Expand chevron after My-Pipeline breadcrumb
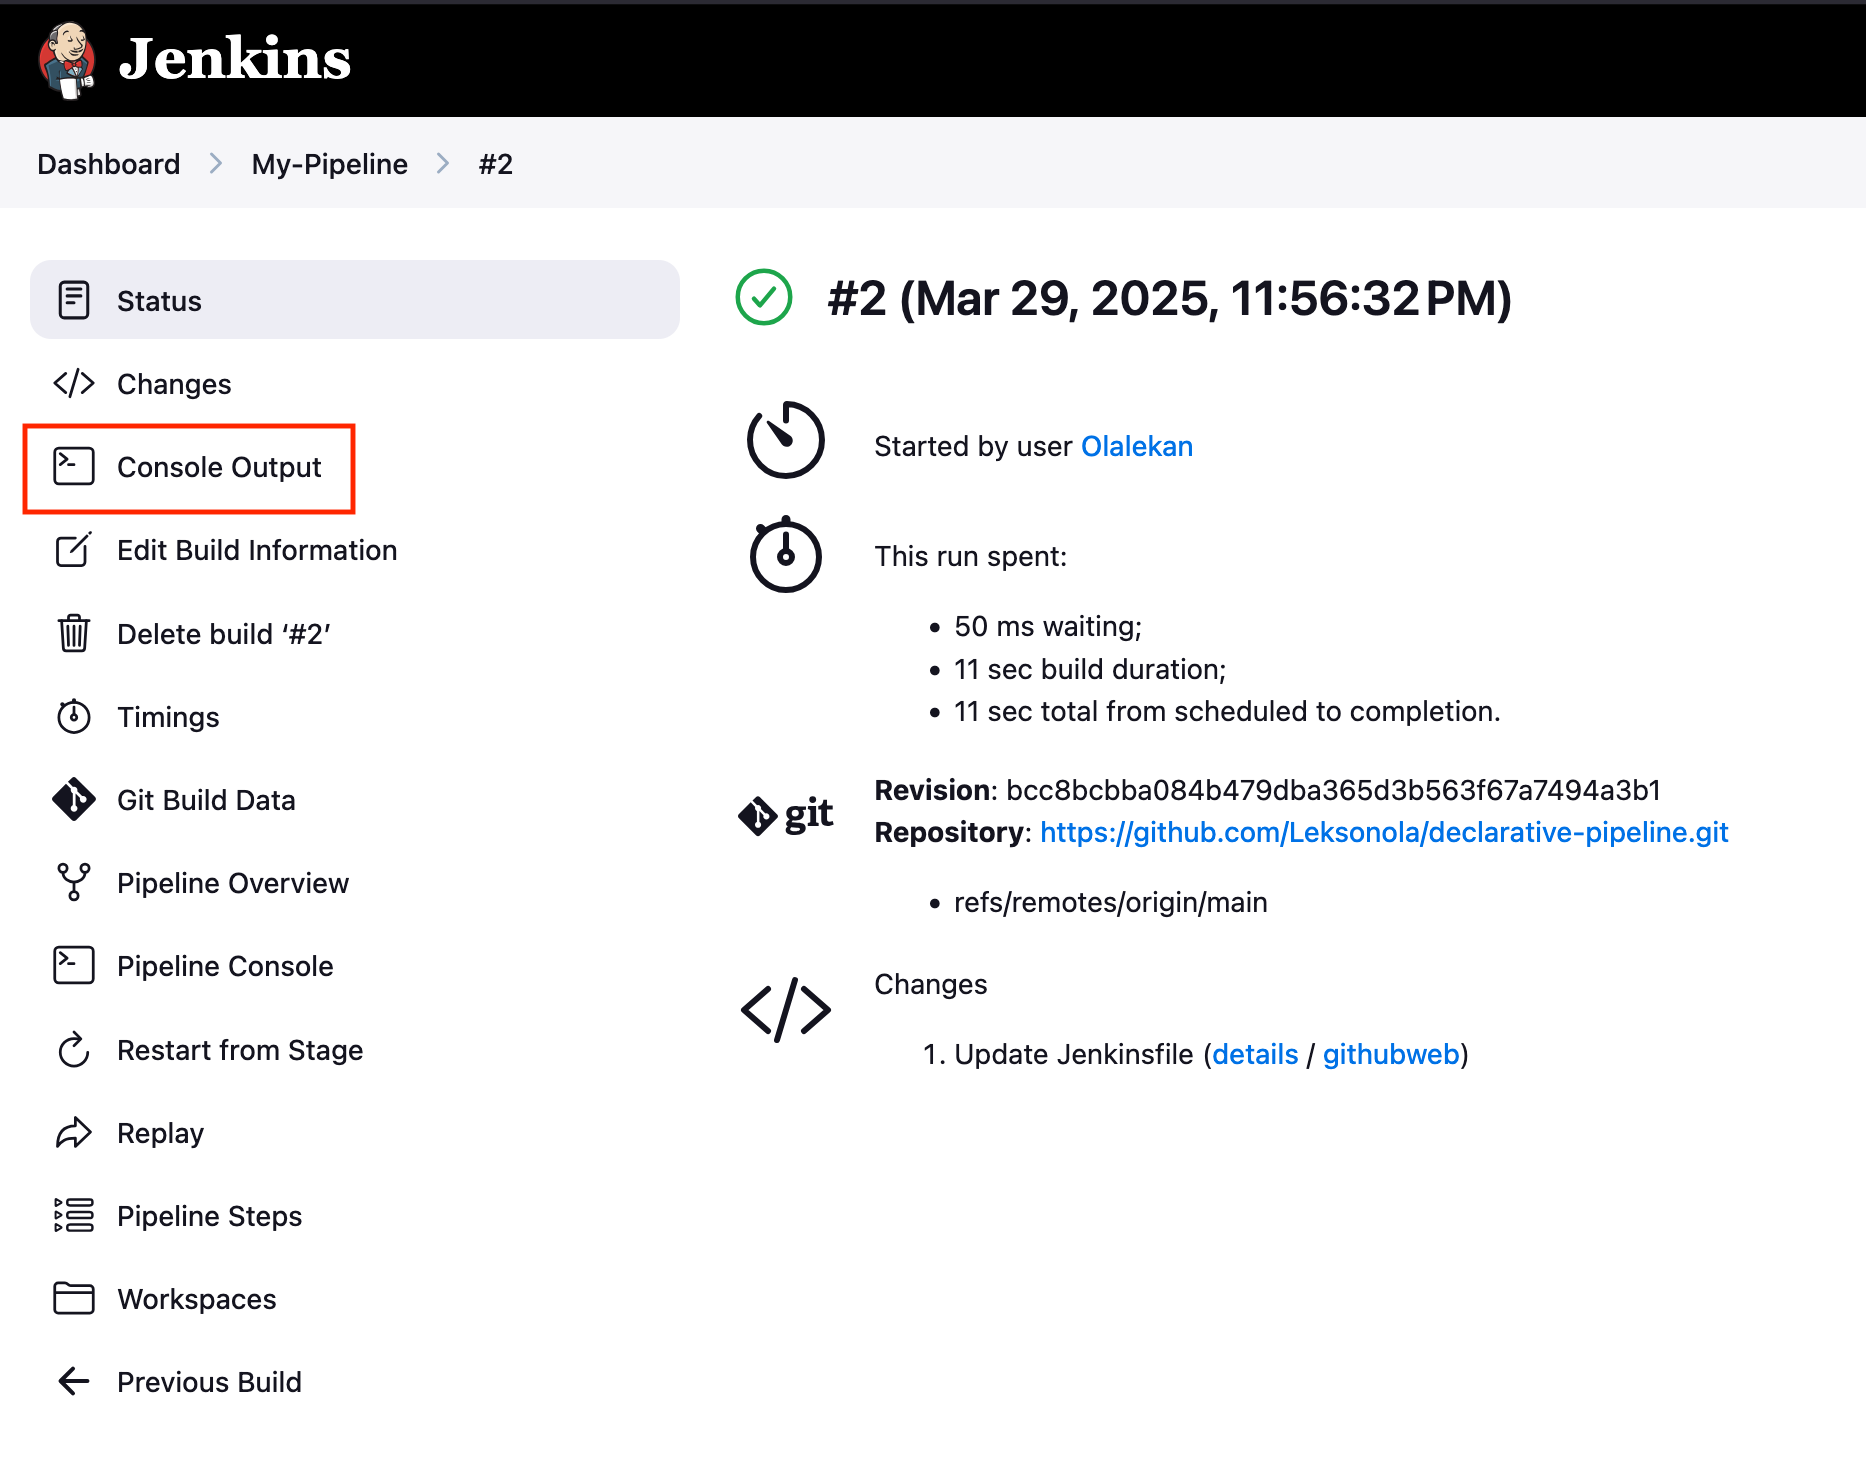 pos(443,163)
